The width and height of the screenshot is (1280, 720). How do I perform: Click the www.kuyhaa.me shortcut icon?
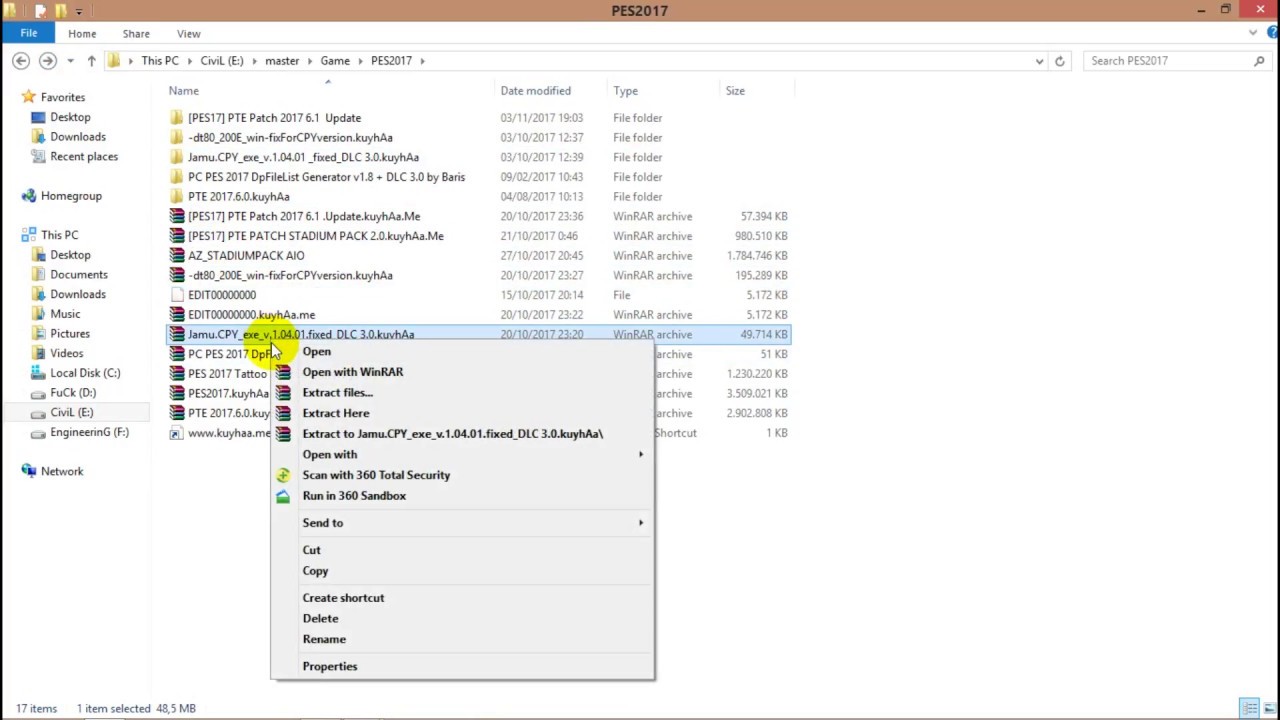tap(177, 433)
